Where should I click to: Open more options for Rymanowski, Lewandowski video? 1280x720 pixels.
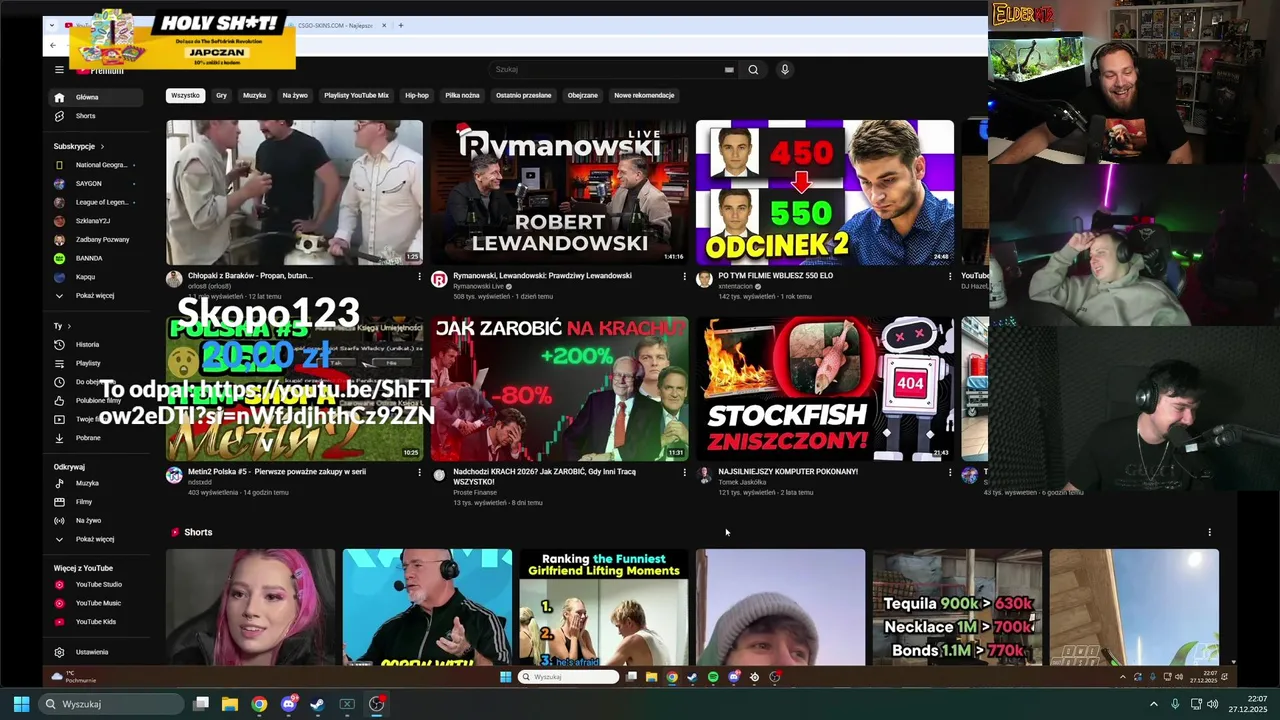(685, 276)
